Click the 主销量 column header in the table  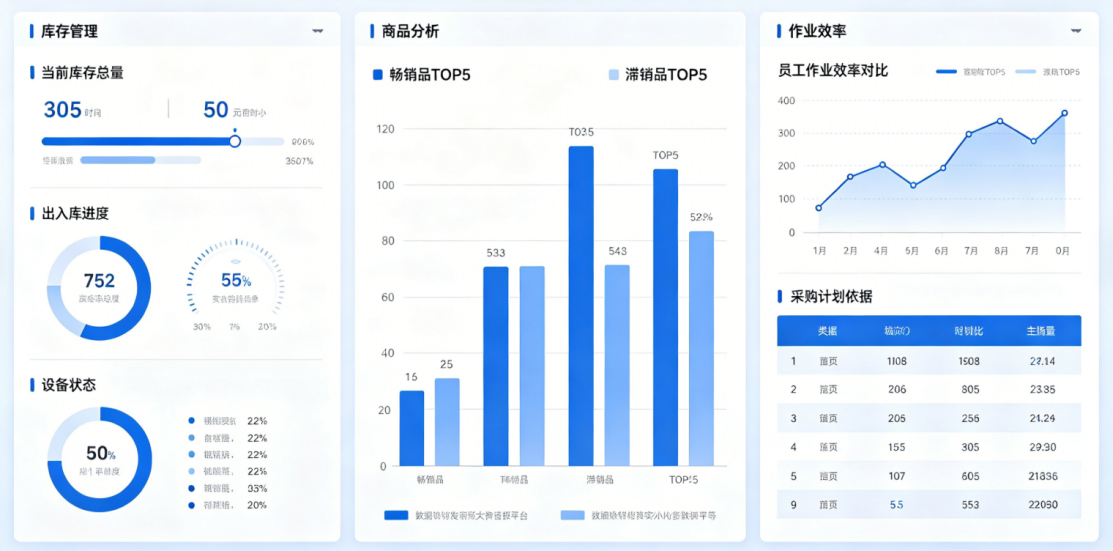(x=1042, y=330)
